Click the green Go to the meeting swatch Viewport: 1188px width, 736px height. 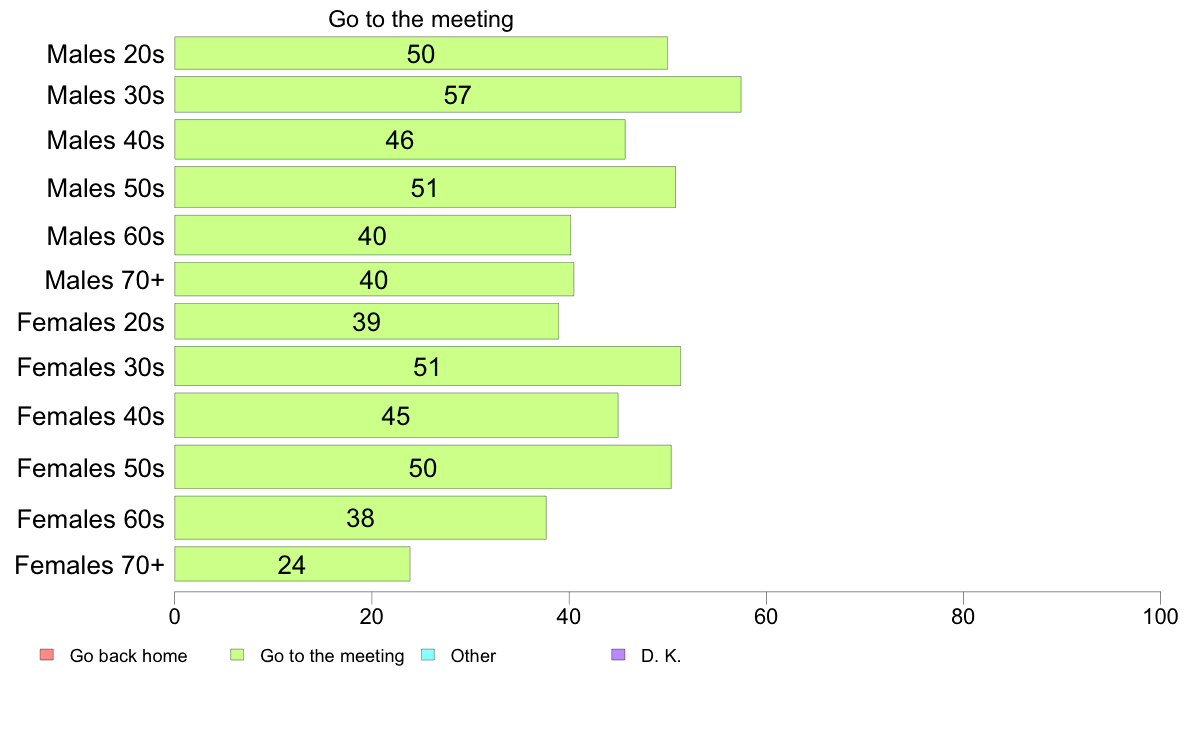[237, 655]
